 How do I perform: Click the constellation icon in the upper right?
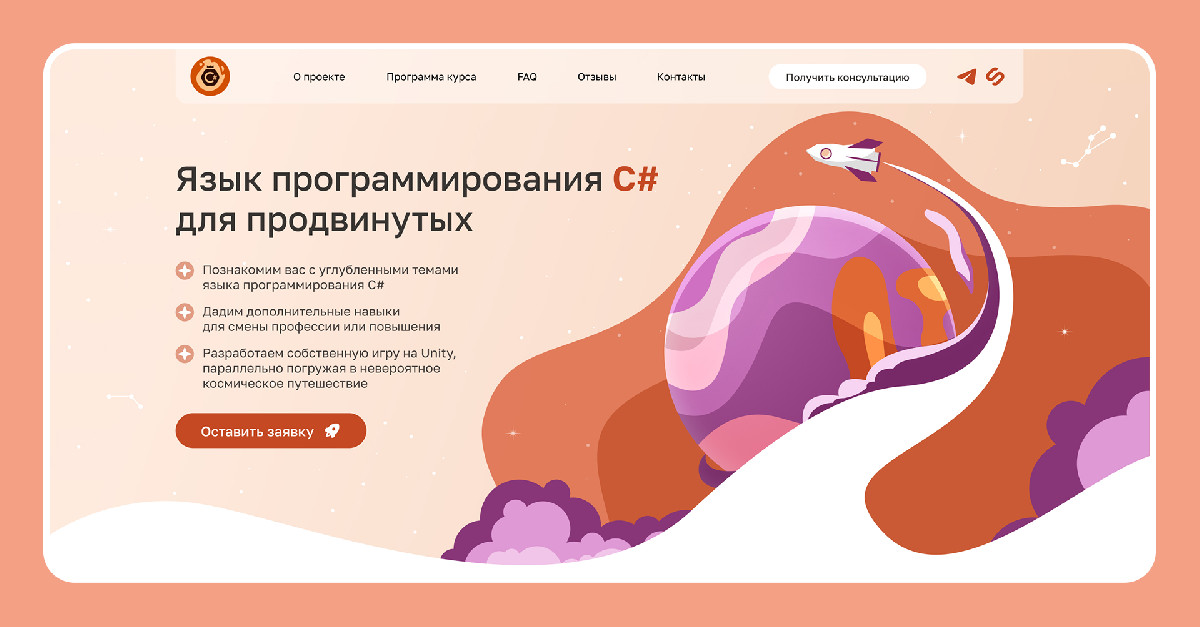click(1088, 146)
